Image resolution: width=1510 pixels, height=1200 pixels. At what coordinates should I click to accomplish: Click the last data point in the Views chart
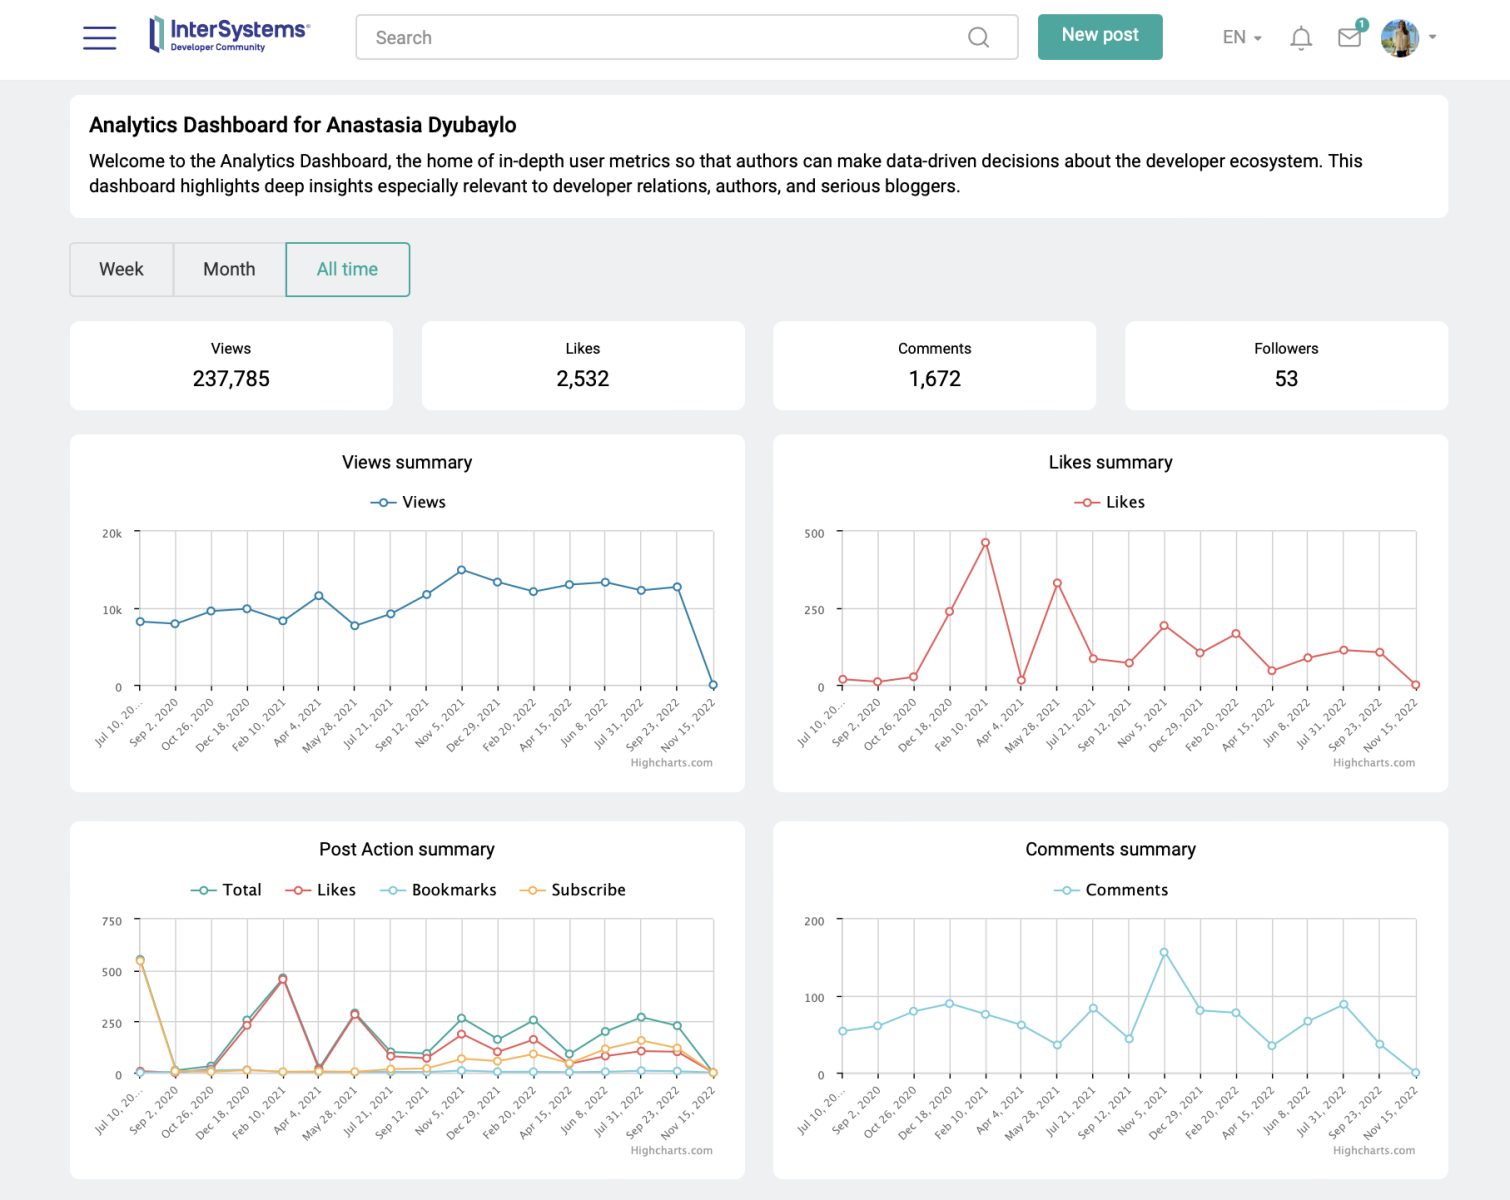point(713,685)
